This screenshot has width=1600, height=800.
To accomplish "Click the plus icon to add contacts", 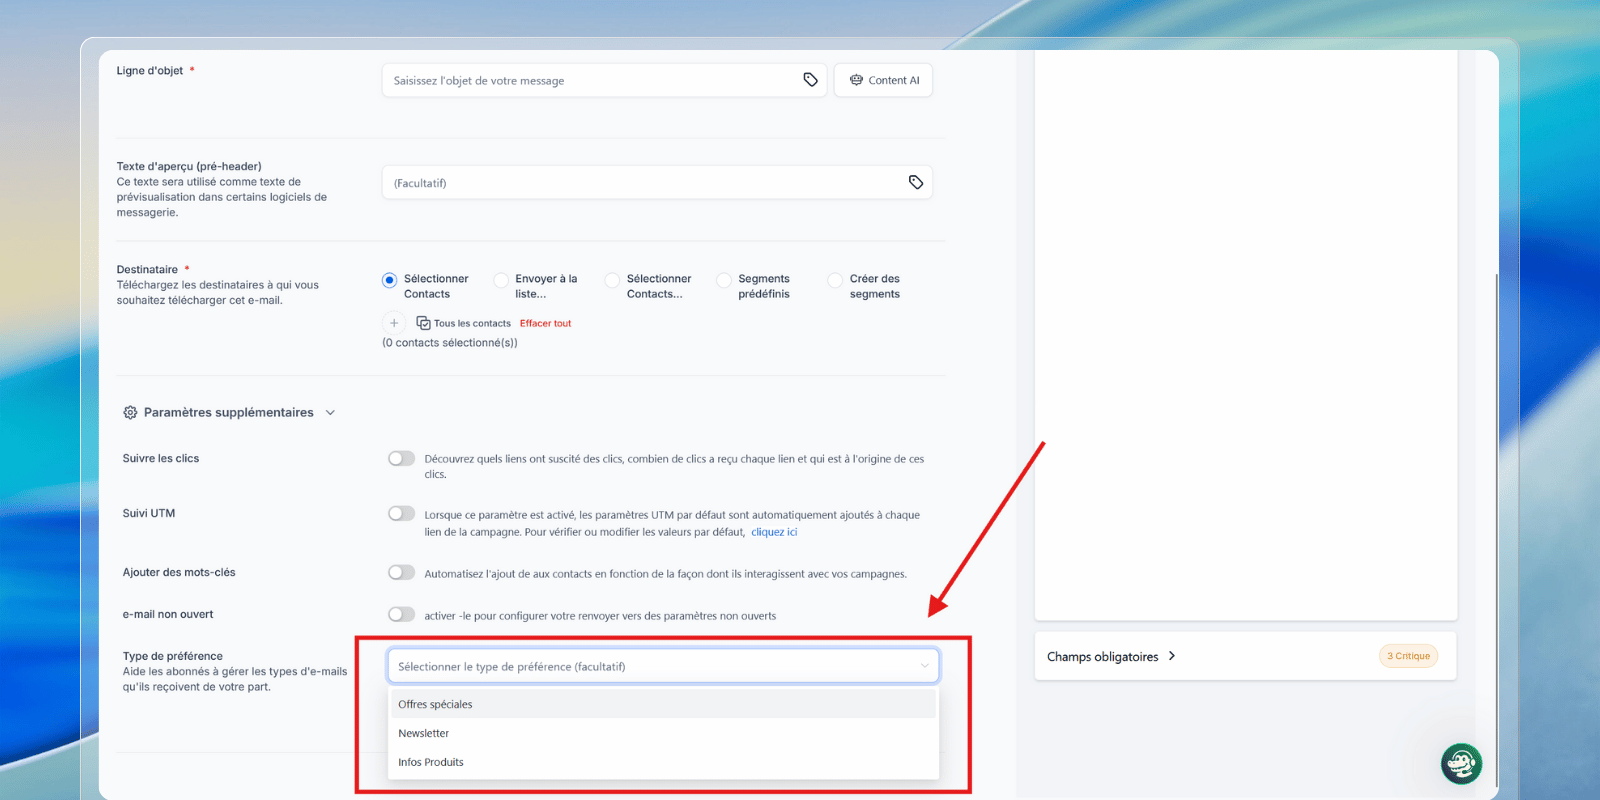I will tap(394, 323).
